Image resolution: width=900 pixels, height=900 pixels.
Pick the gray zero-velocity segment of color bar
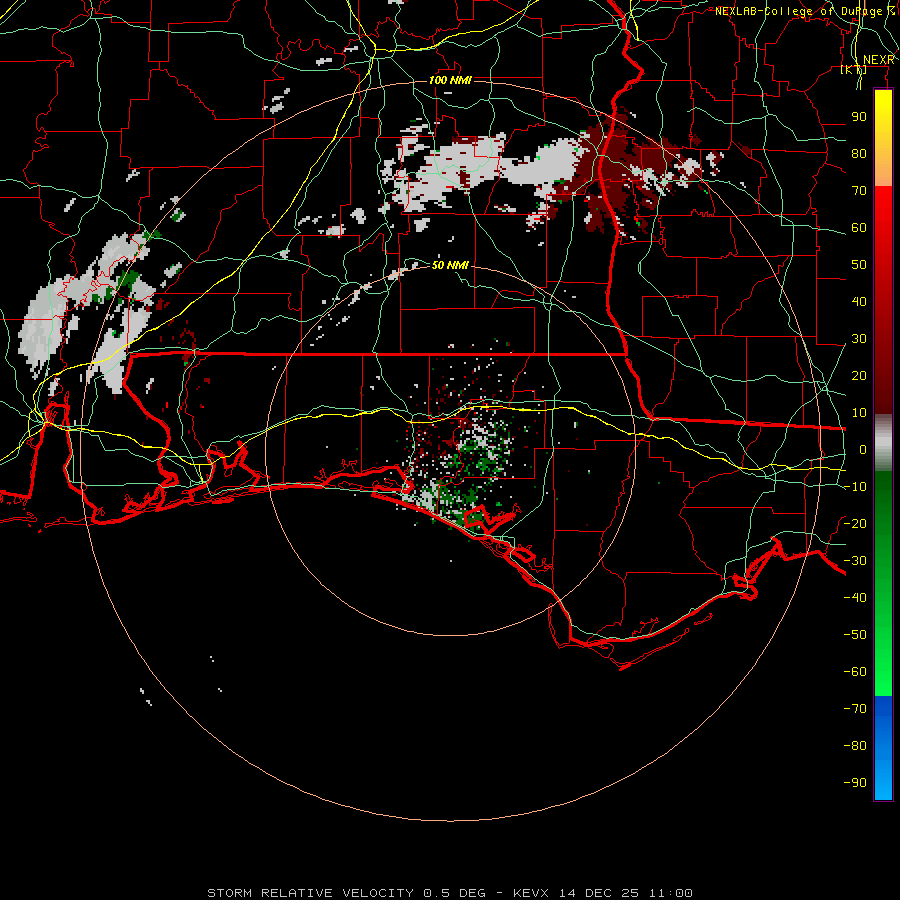[883, 443]
